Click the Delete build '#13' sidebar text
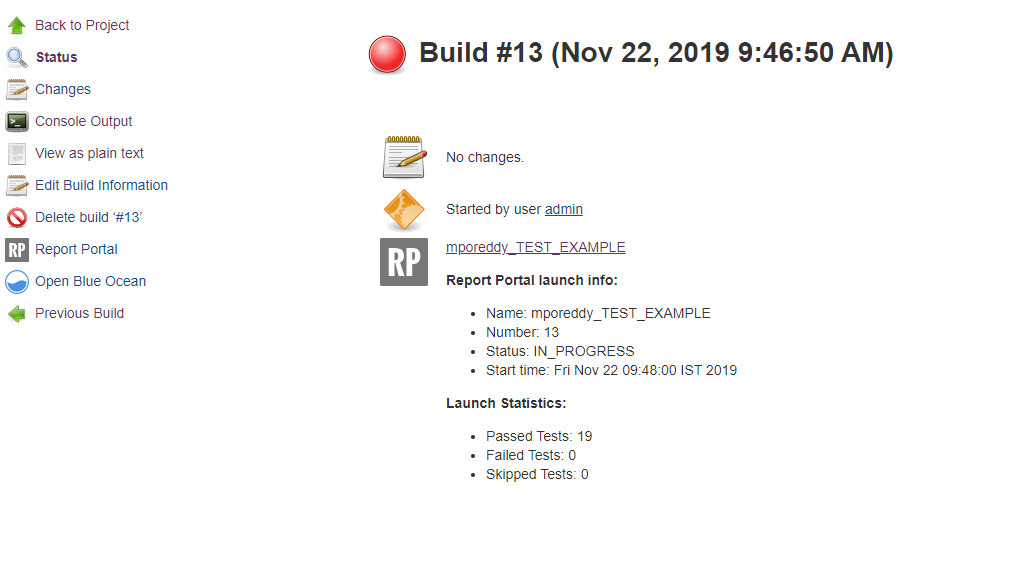The image size is (1015, 579). (87, 216)
